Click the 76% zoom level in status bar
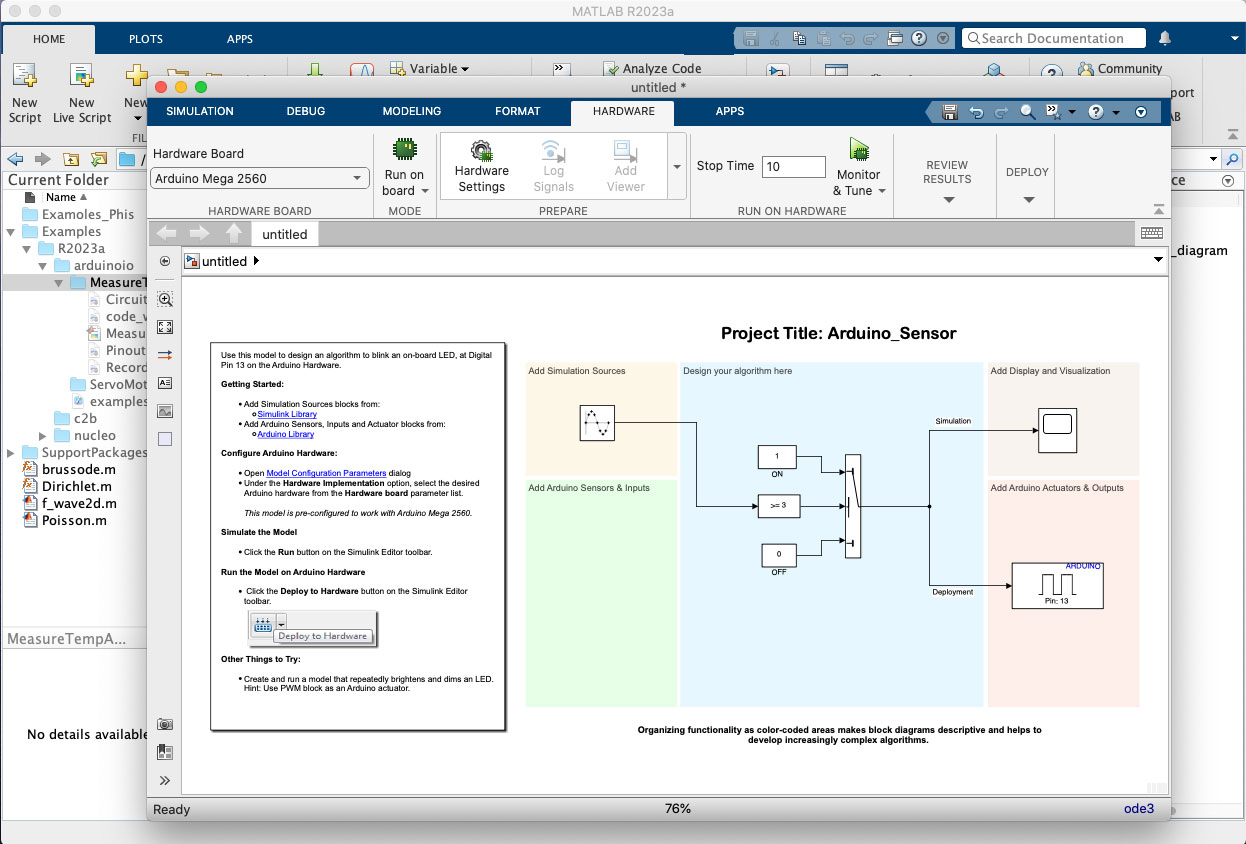1246x844 pixels. [678, 808]
